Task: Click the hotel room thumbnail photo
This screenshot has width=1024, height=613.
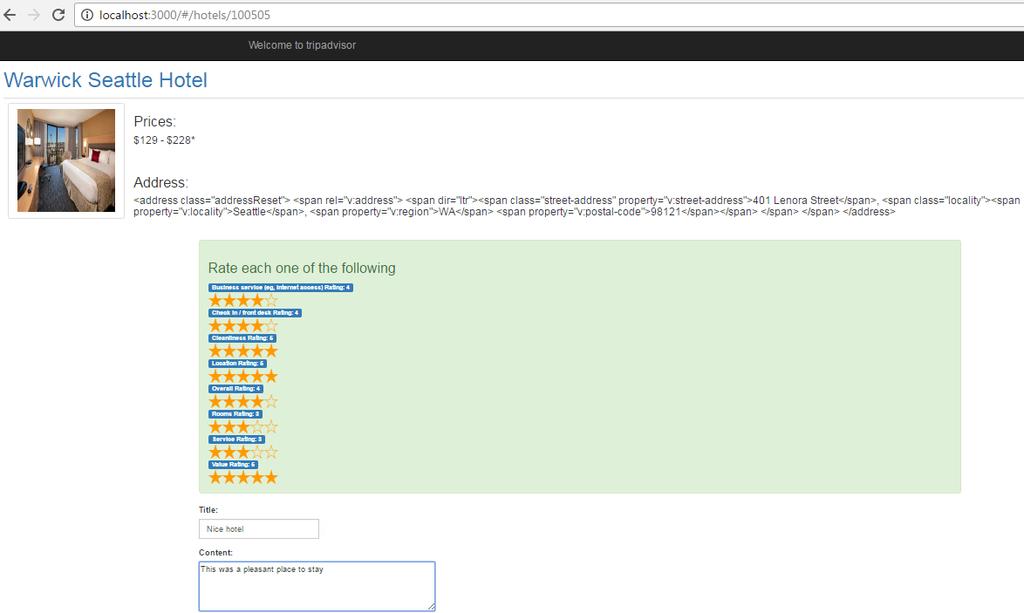Action: [x=66, y=160]
